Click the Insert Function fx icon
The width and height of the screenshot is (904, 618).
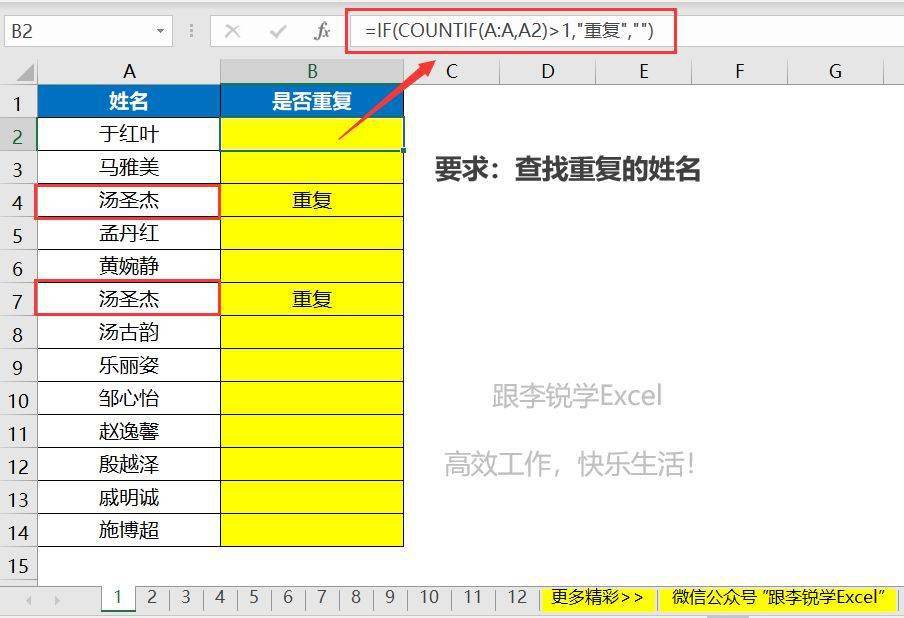[322, 31]
